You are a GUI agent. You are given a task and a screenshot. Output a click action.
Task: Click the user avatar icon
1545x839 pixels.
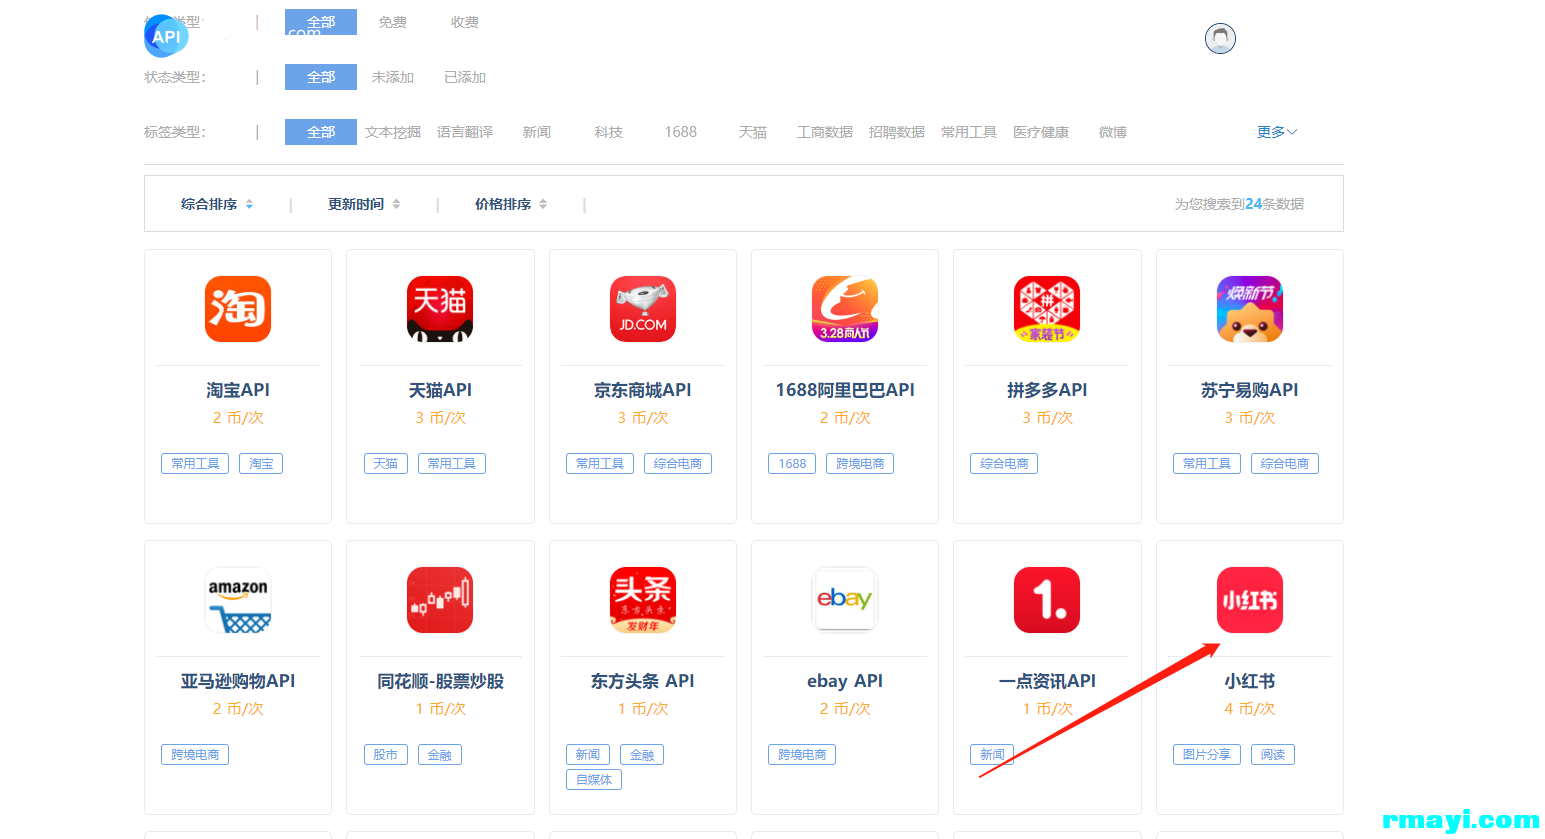(1220, 39)
